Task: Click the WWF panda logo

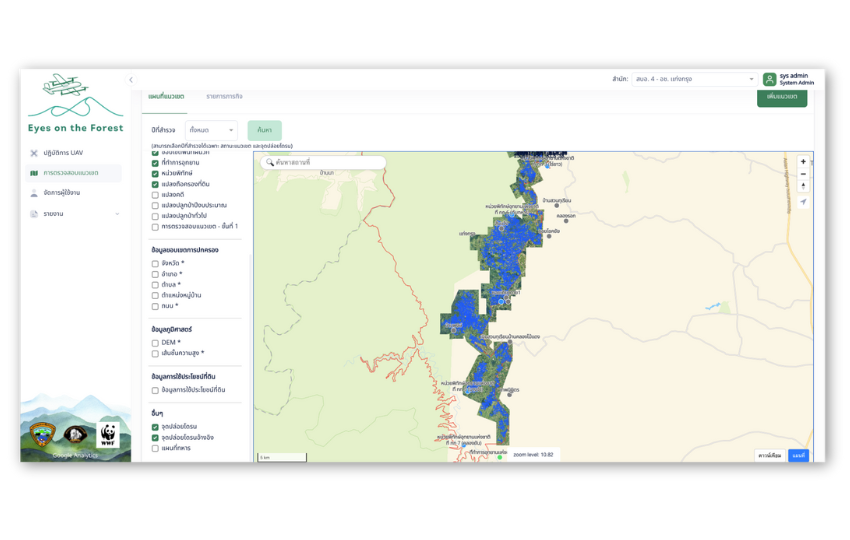Action: coord(108,434)
